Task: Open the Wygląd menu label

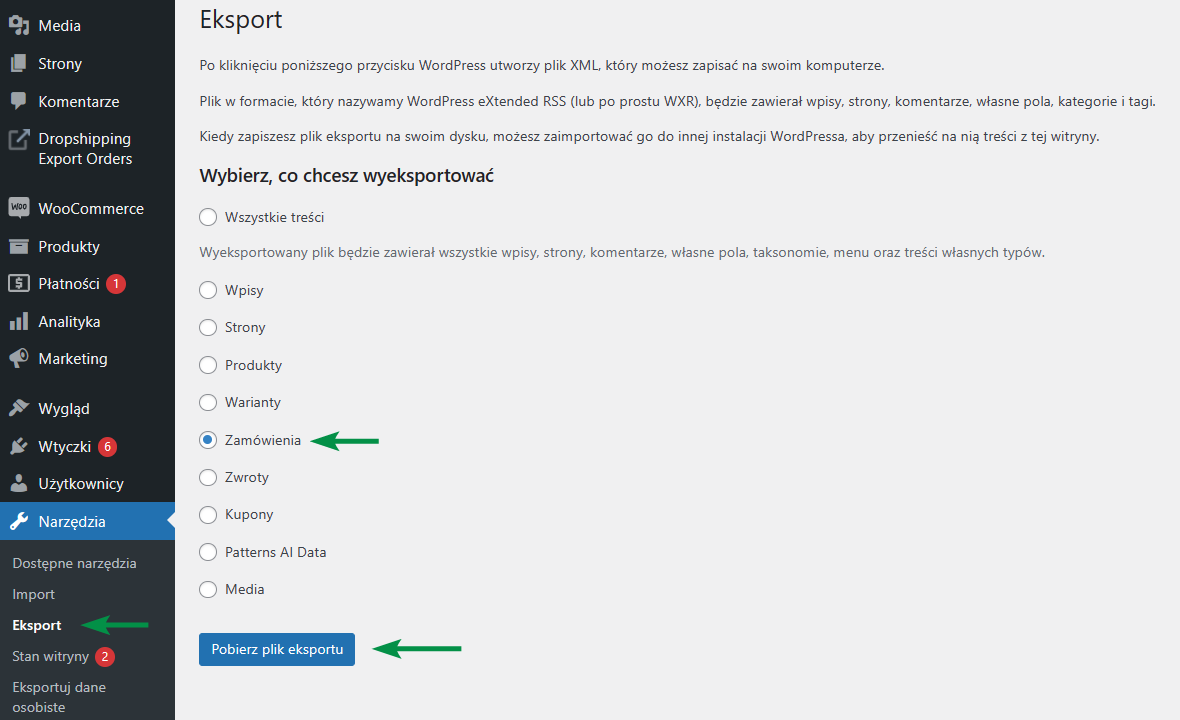Action: 64,409
